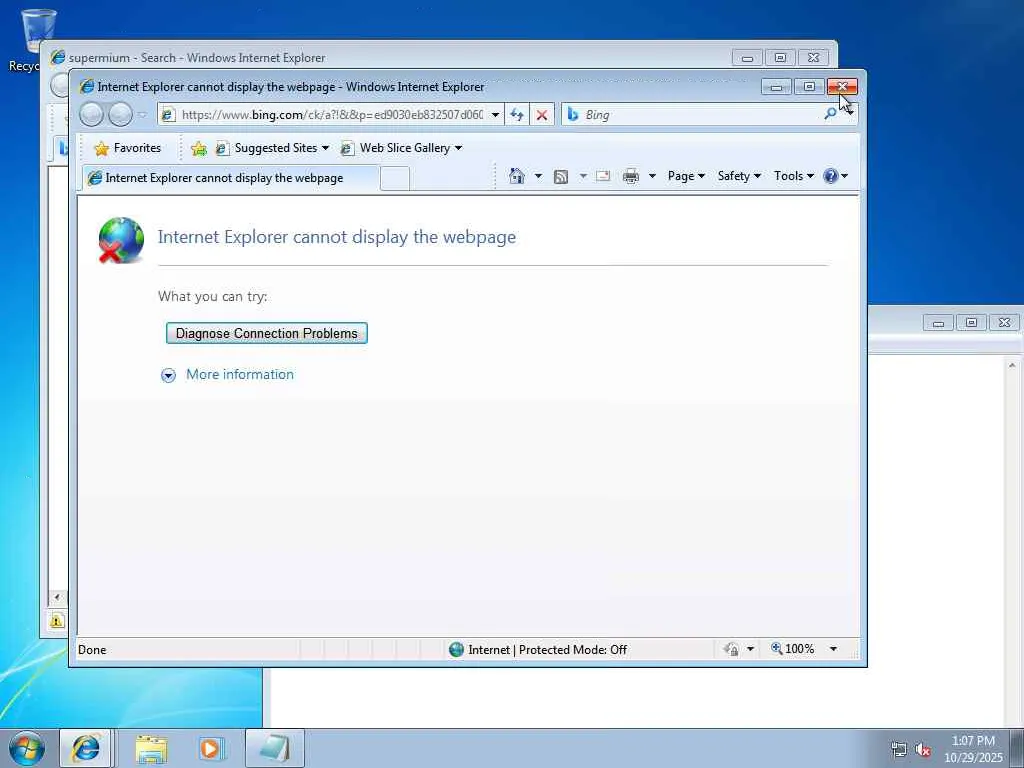Viewport: 1024px width, 768px height.
Task: Click Add to Favorites Bar star icon
Action: click(199, 149)
